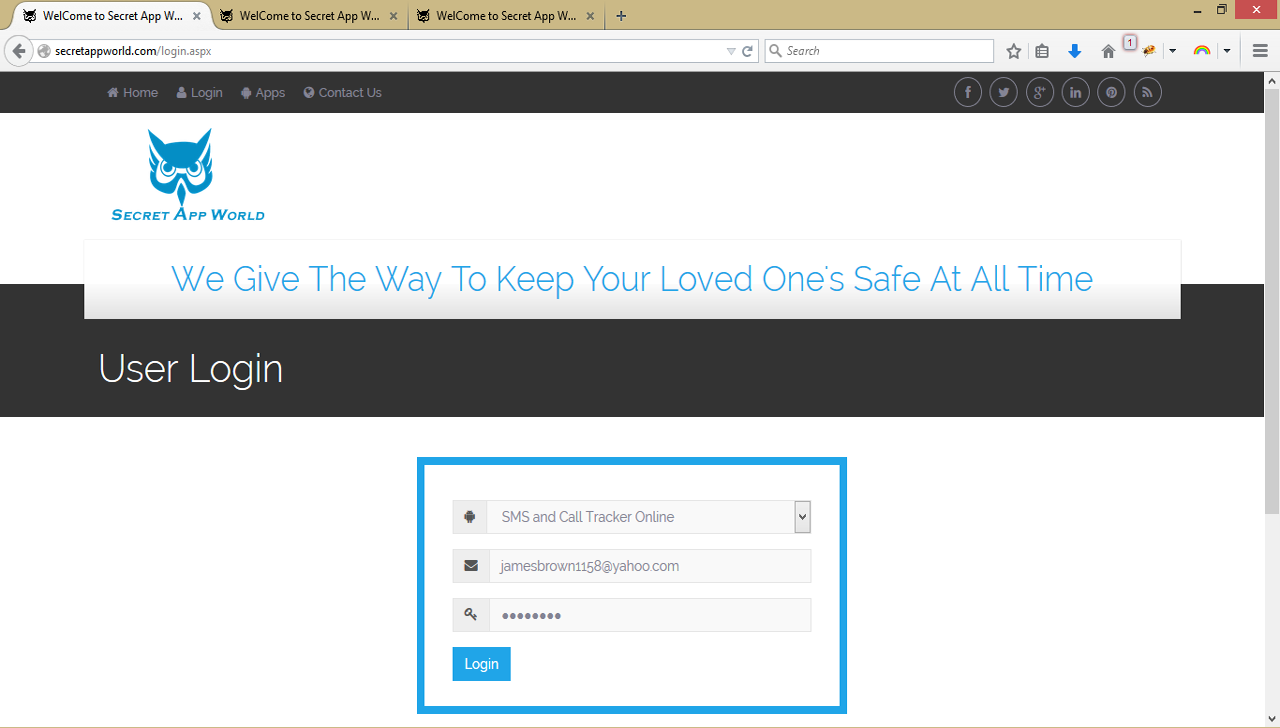
Task: Click the "We Give The Way" slogan text
Action: coord(632,279)
